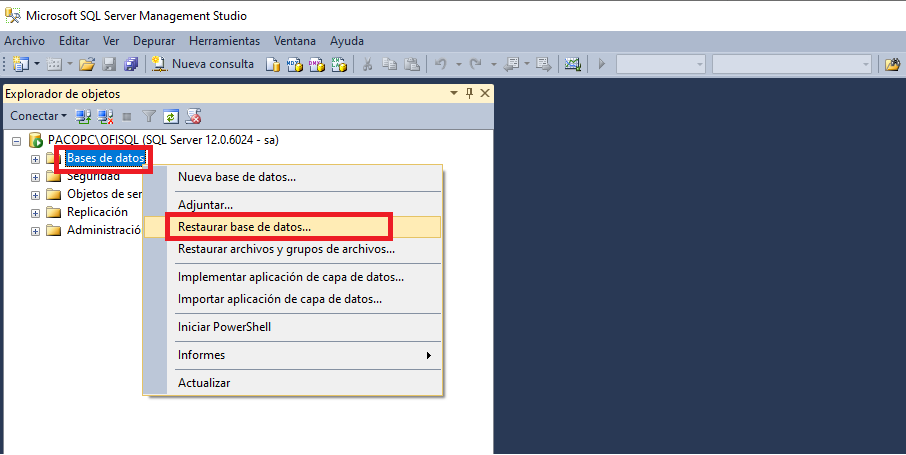Image resolution: width=906 pixels, height=455 pixels.
Task: Open the Ver menu
Action: click(111, 41)
